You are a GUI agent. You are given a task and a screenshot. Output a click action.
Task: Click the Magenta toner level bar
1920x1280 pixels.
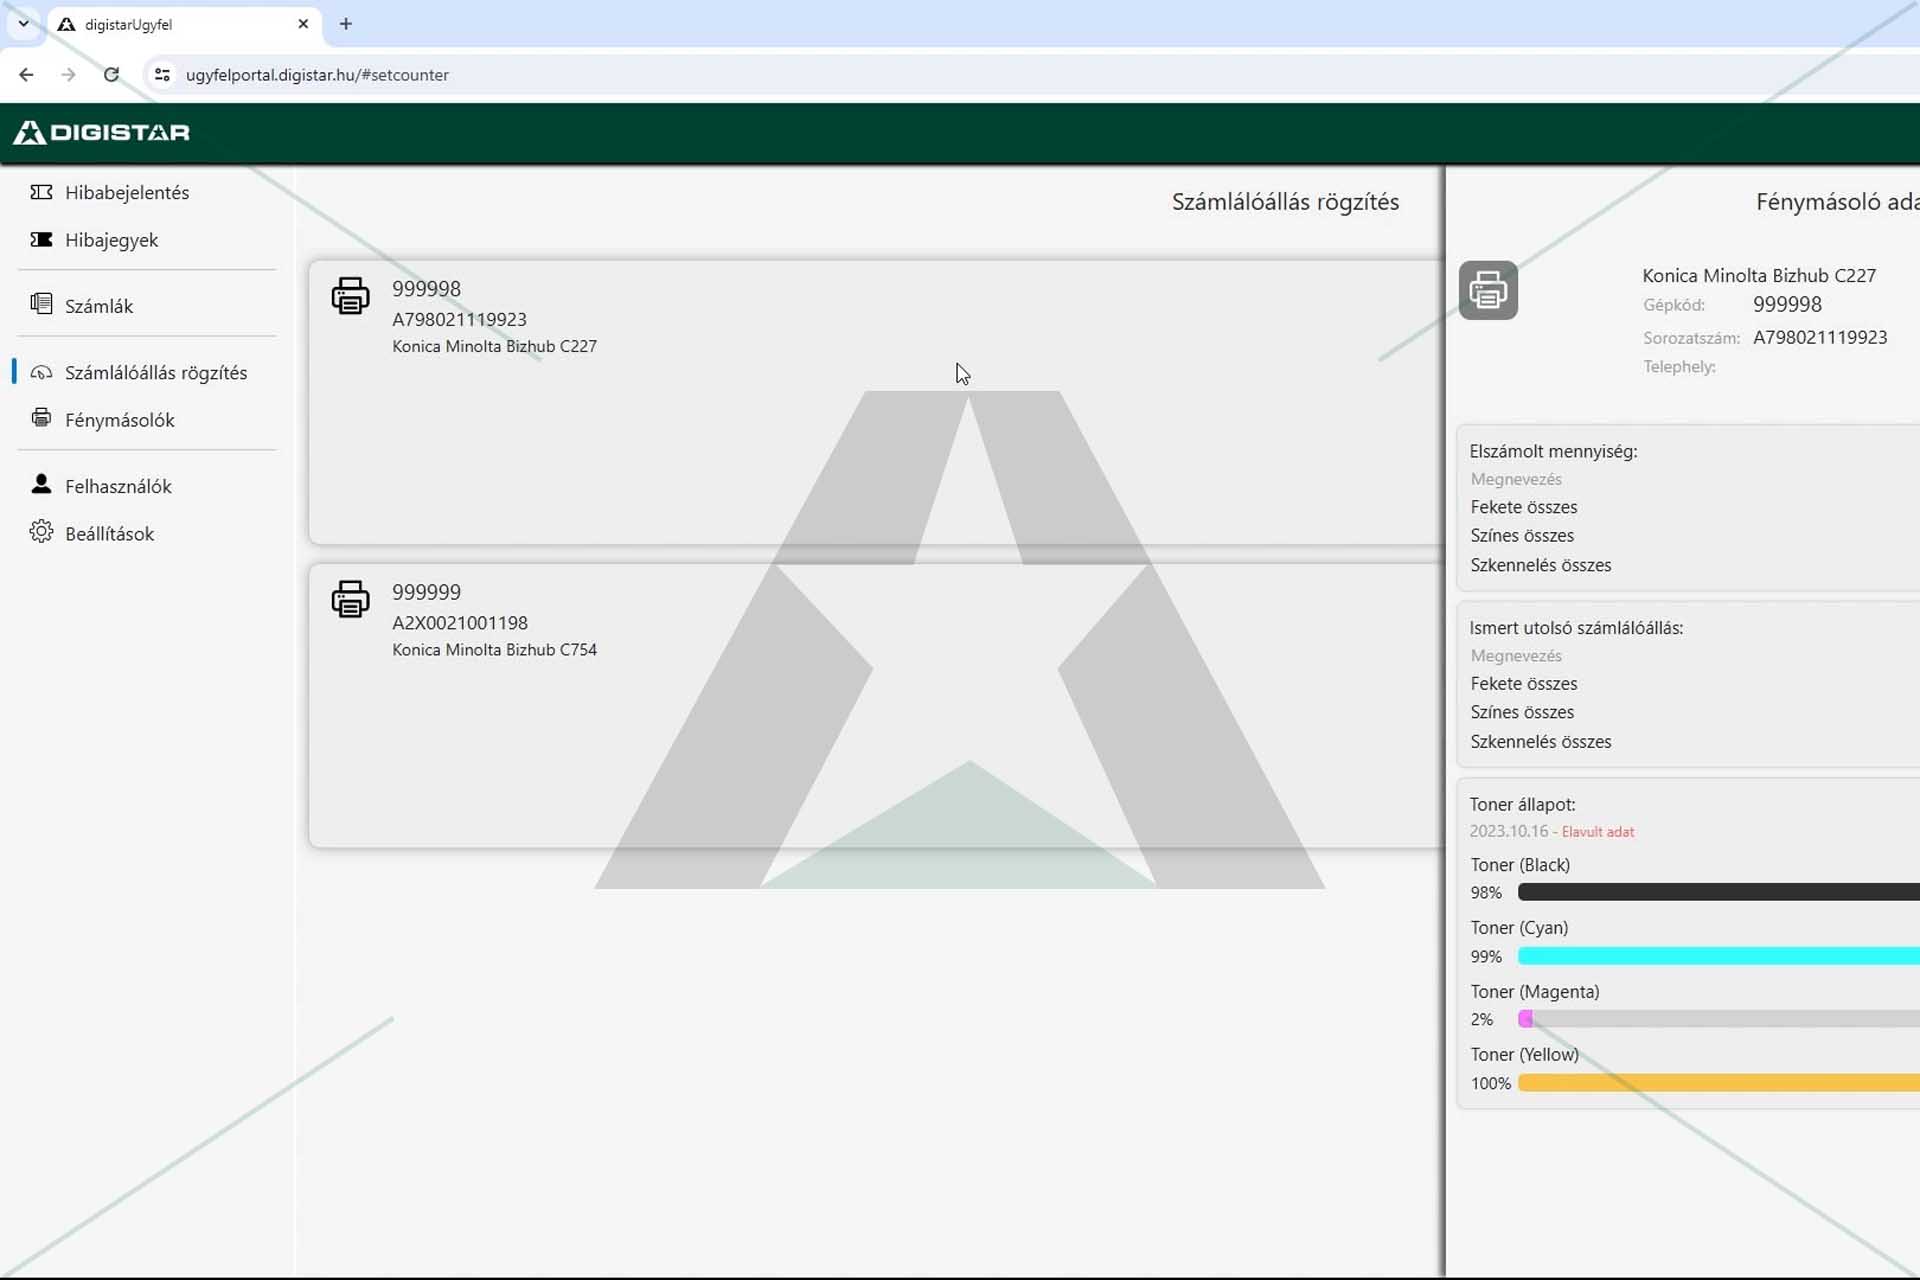1718,1019
